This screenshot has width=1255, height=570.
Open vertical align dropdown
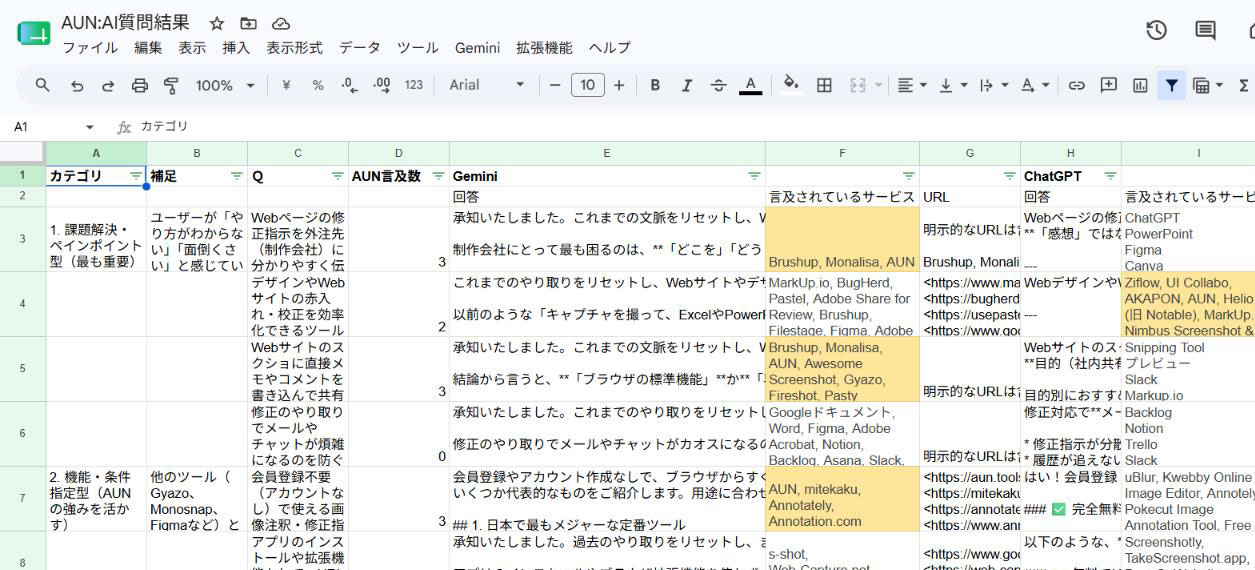click(x=952, y=85)
